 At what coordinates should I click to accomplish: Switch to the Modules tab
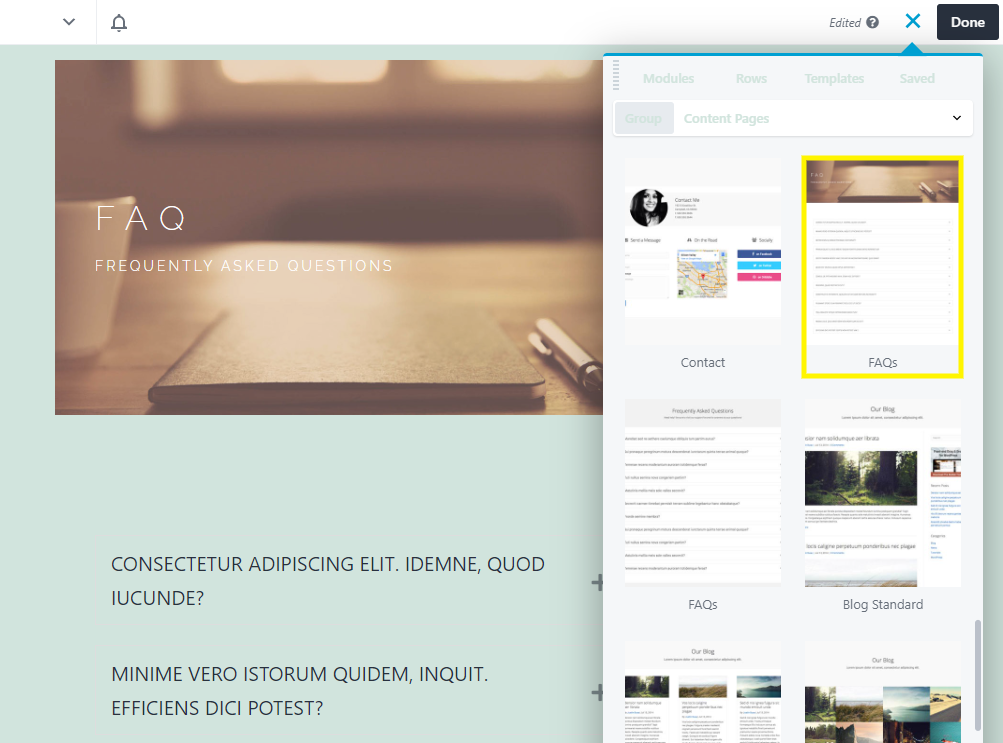coord(668,78)
